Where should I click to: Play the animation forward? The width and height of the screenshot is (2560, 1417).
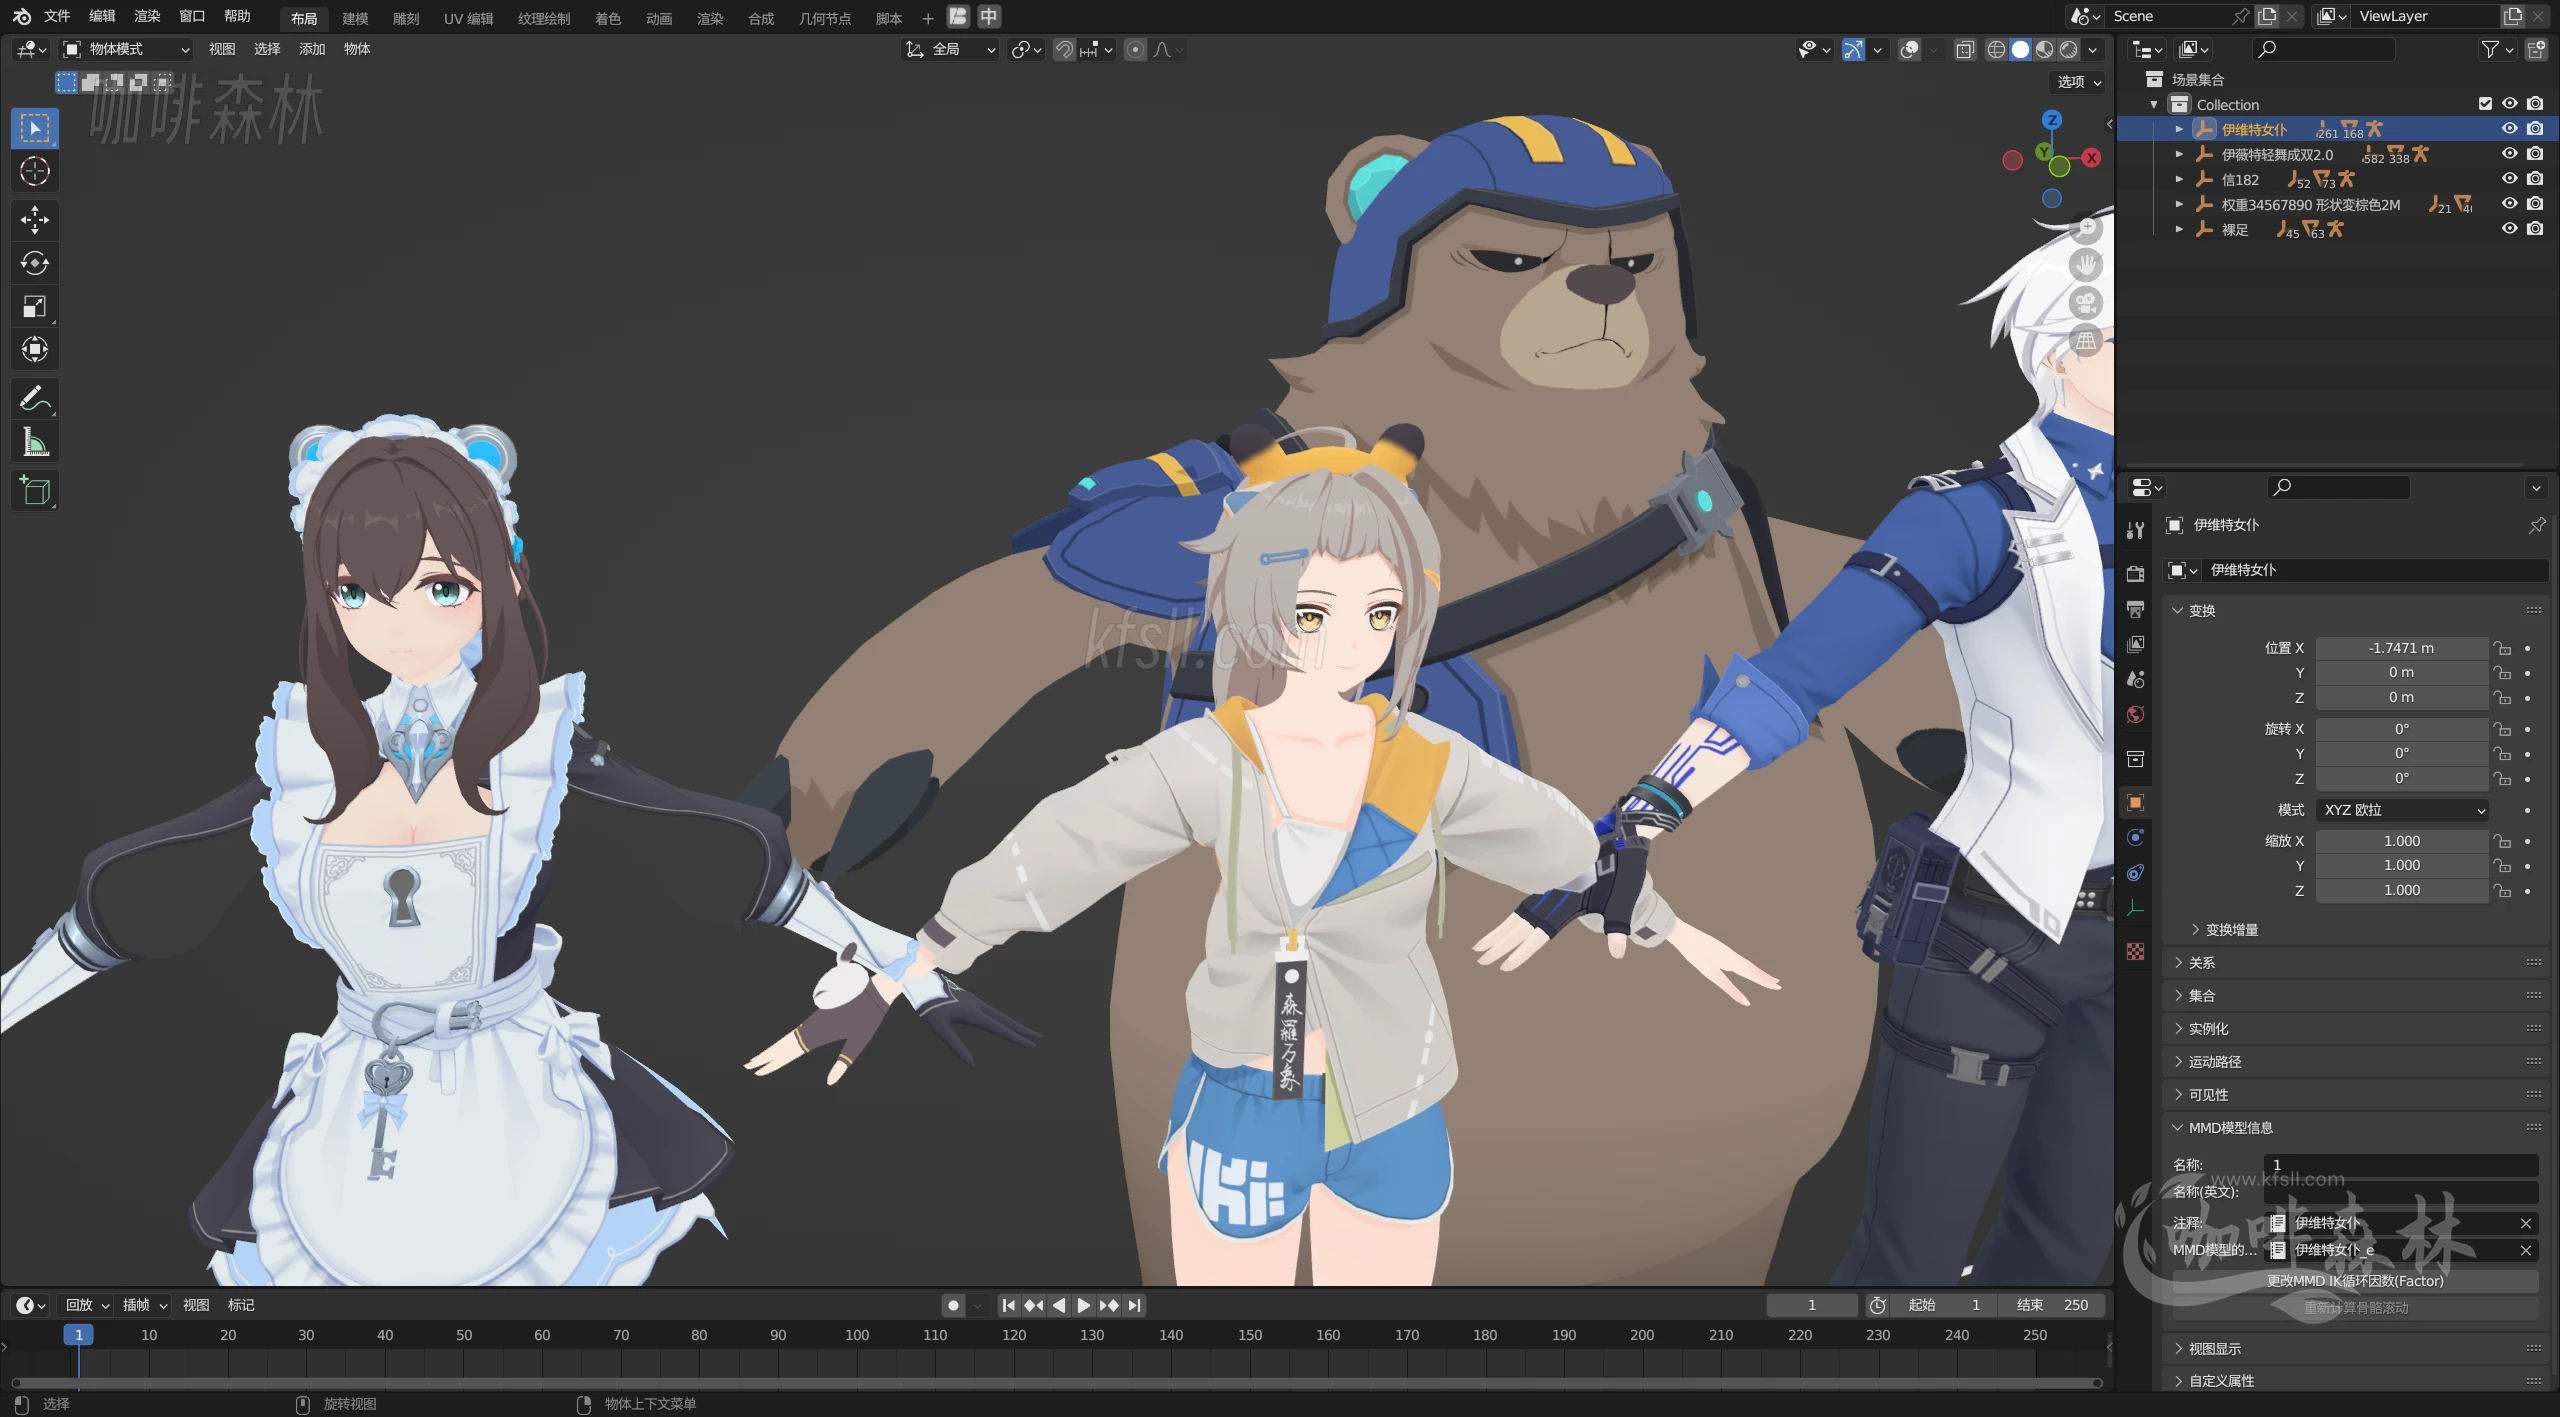tap(1083, 1305)
